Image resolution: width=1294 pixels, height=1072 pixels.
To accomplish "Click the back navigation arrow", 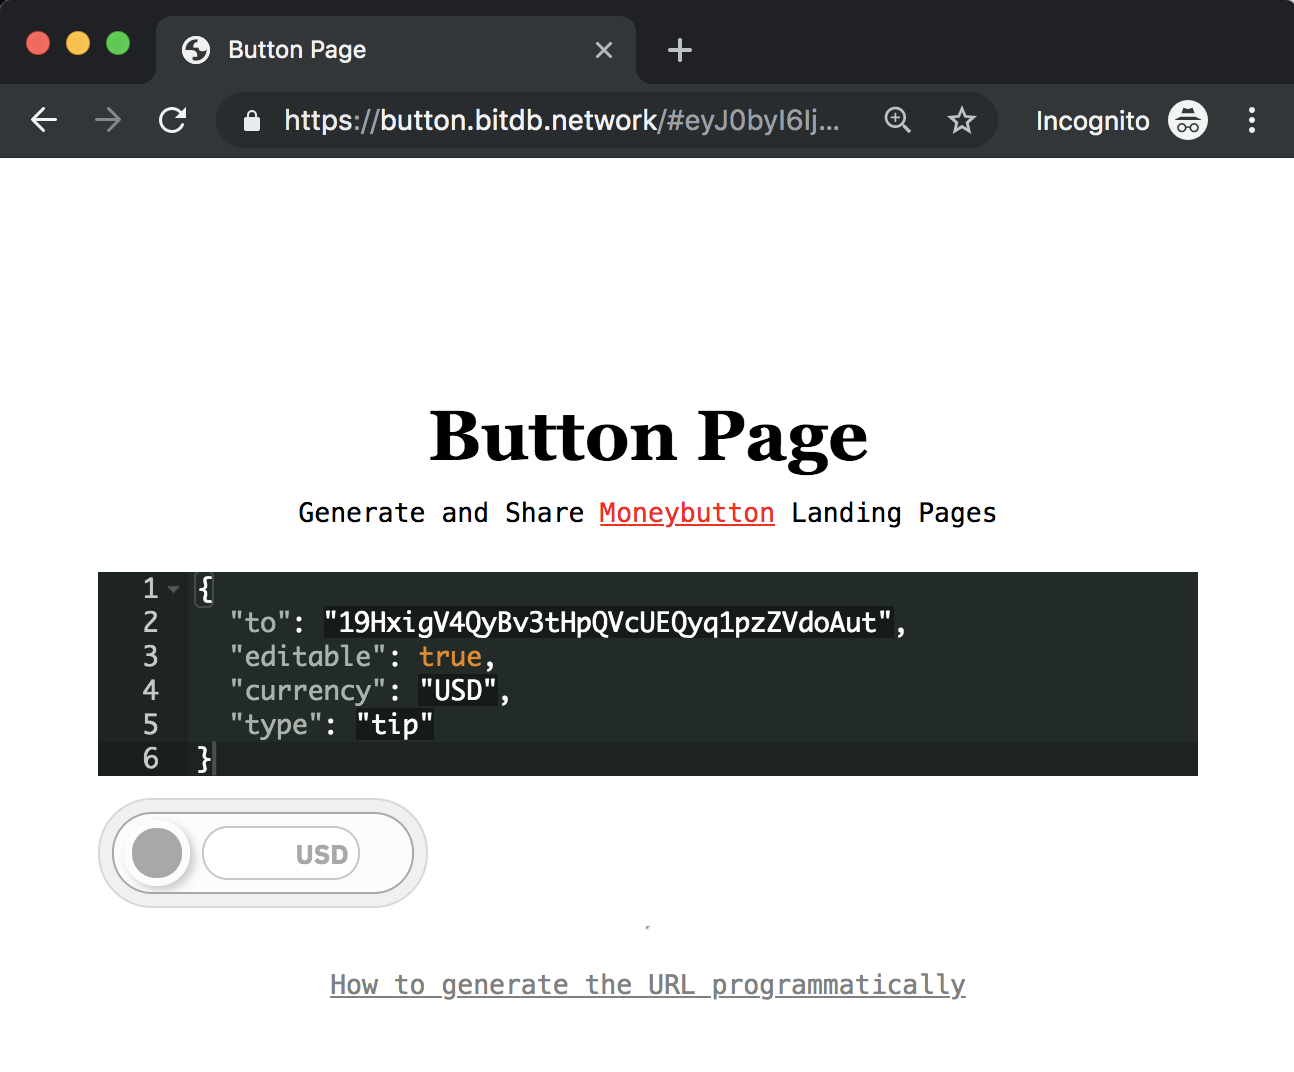I will [44, 120].
